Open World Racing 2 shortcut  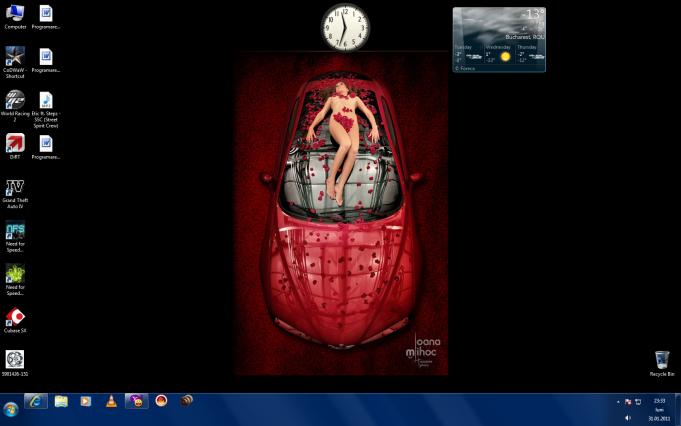click(15, 100)
